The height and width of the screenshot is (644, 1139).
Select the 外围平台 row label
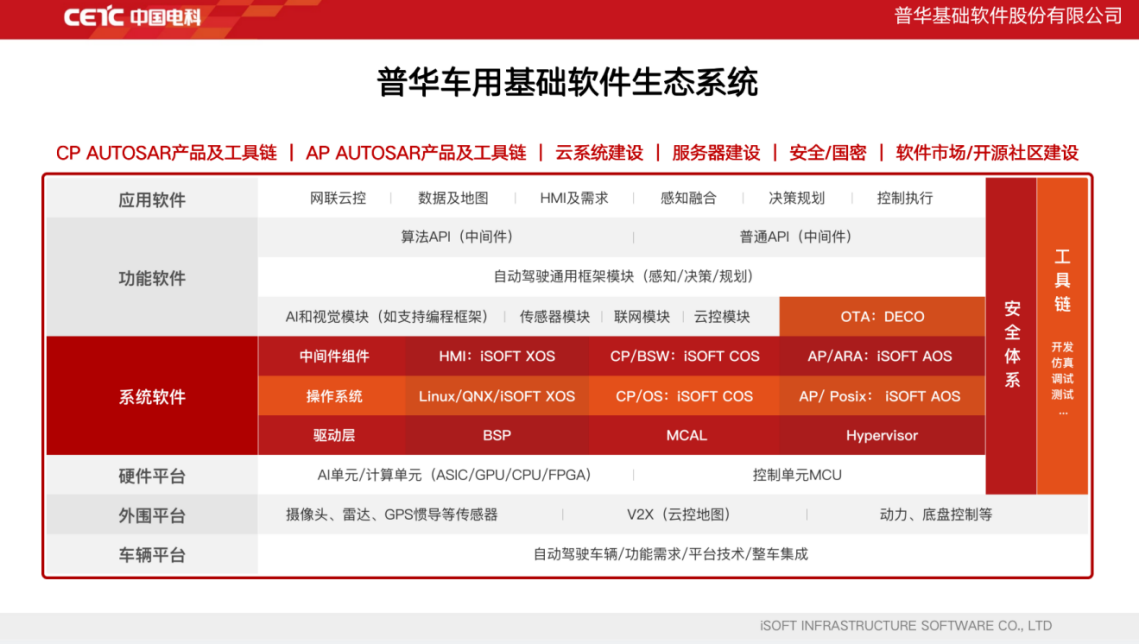[152, 516]
